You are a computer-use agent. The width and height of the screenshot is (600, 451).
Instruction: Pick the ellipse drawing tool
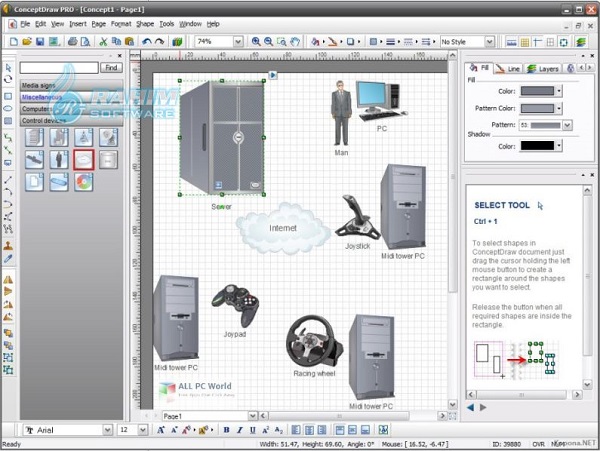pos(8,108)
